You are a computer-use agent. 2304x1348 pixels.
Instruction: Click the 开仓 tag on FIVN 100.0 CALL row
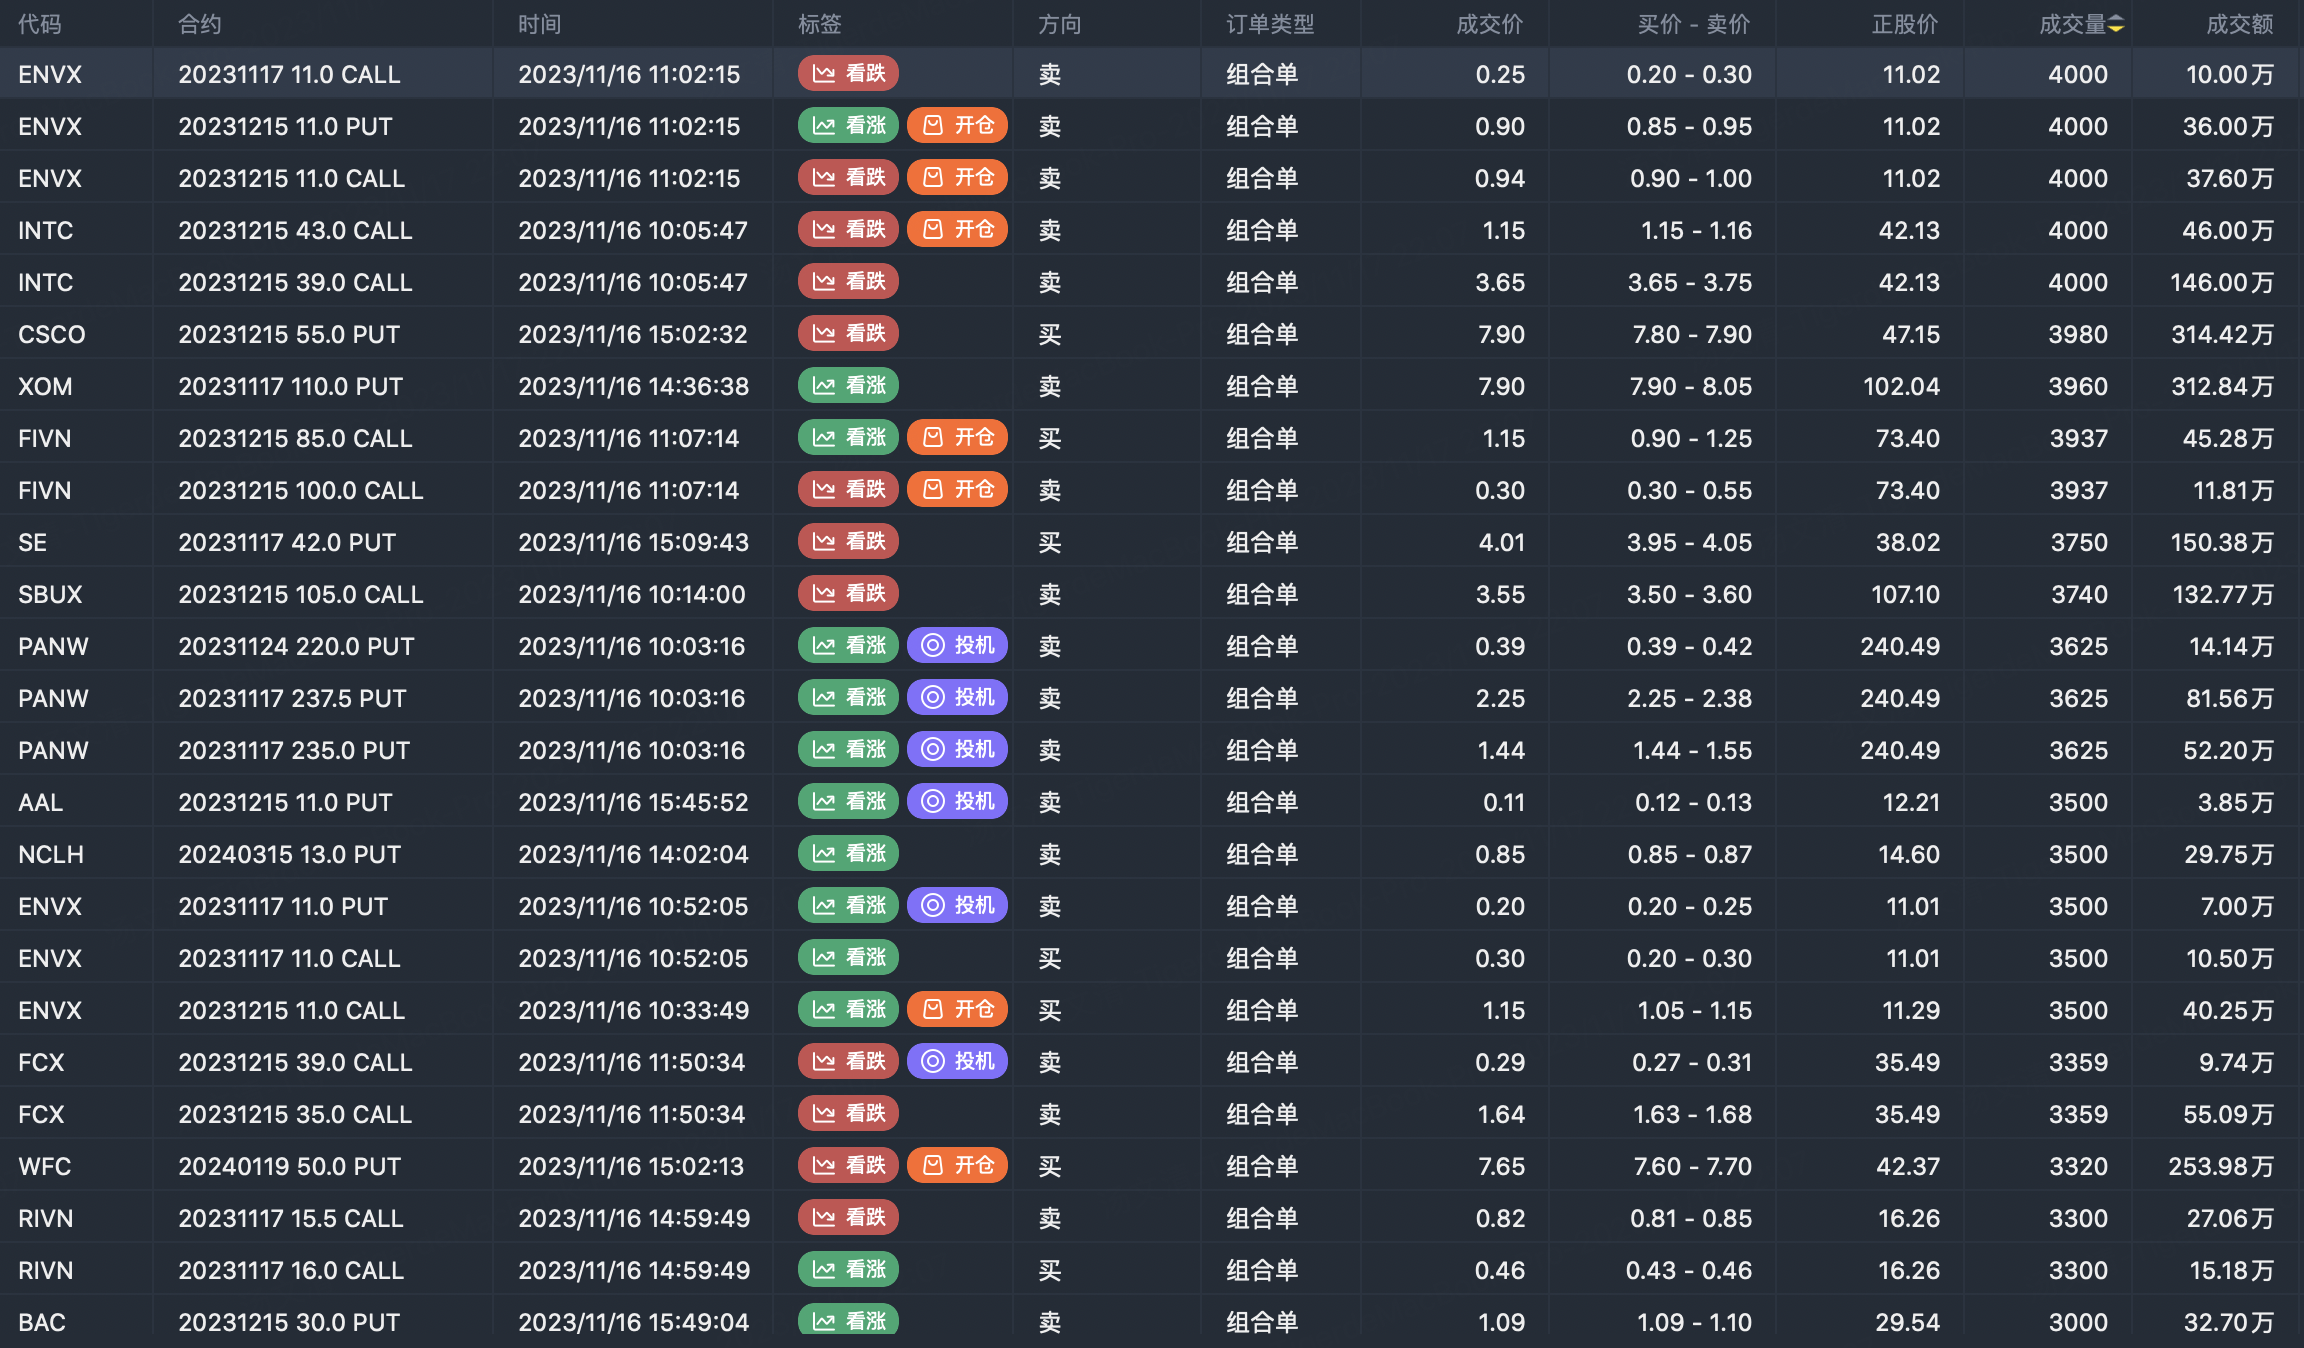click(x=957, y=489)
